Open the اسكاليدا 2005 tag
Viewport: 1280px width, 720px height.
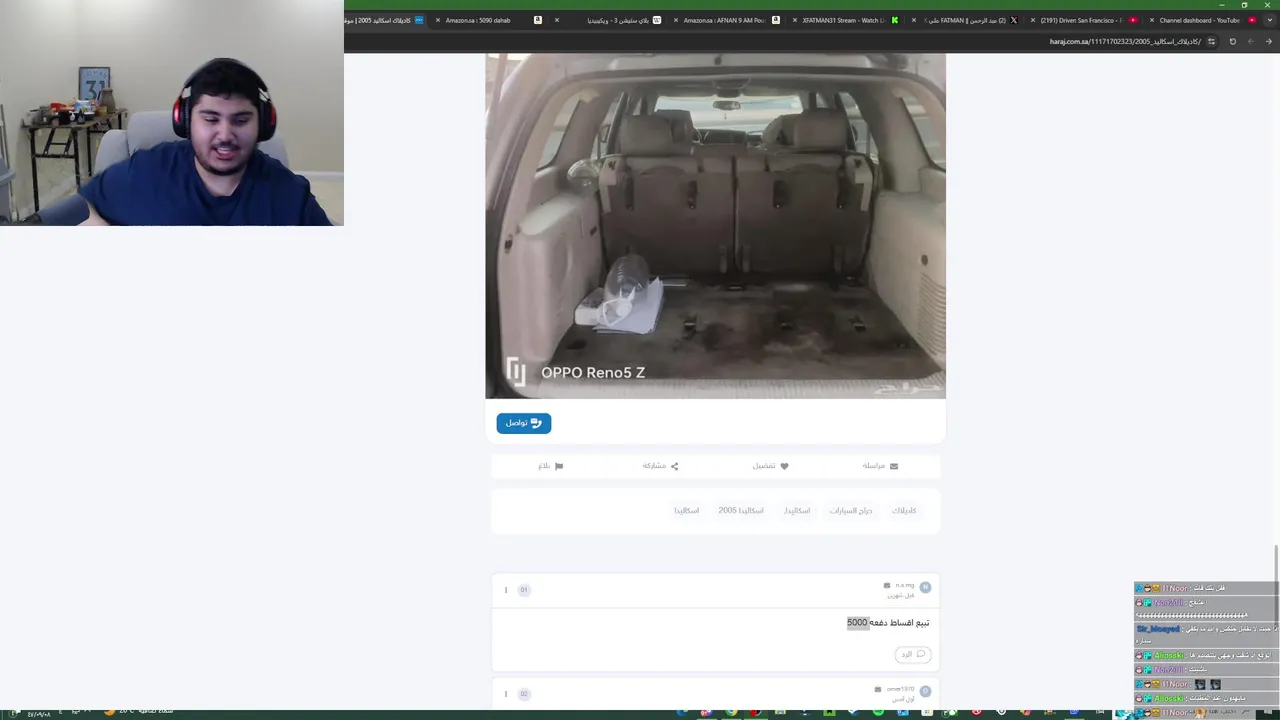pyautogui.click(x=741, y=511)
